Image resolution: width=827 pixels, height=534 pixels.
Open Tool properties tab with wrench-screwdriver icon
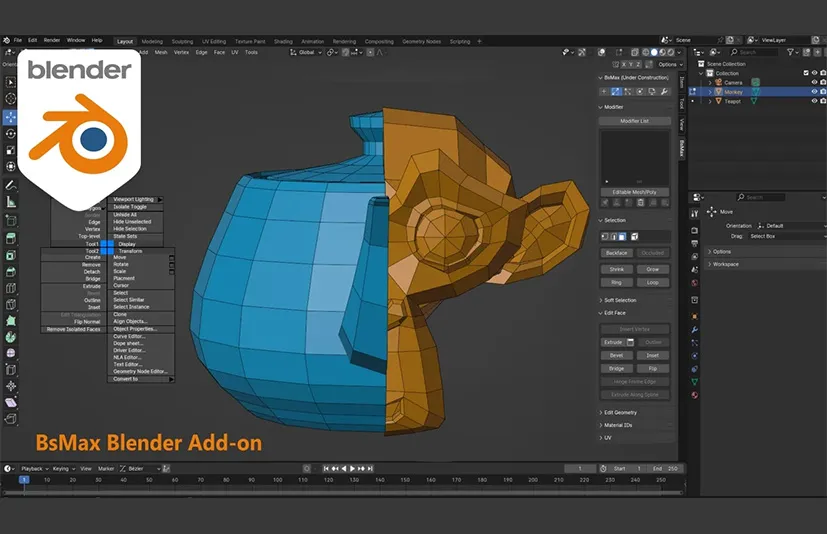coord(695,213)
